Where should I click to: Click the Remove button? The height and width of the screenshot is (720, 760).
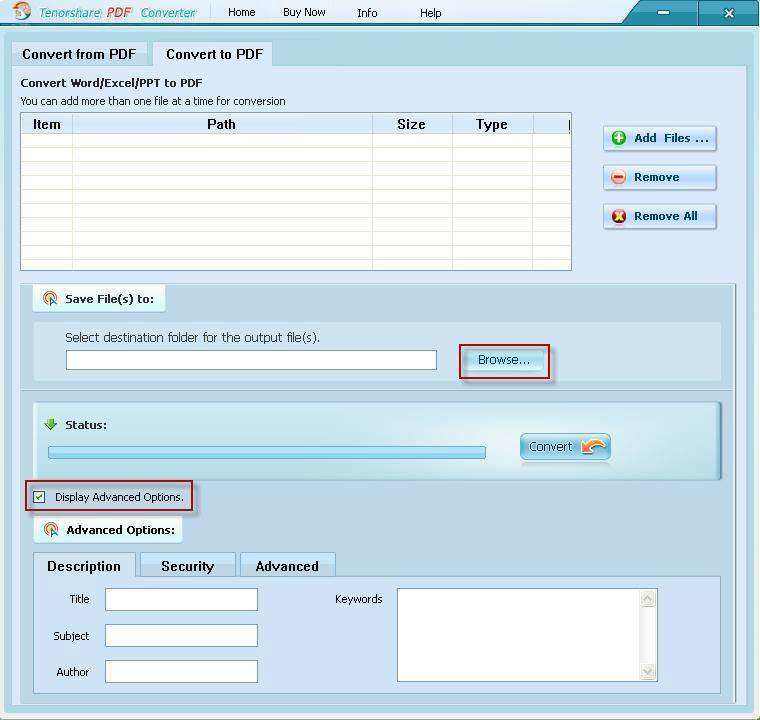(x=660, y=177)
